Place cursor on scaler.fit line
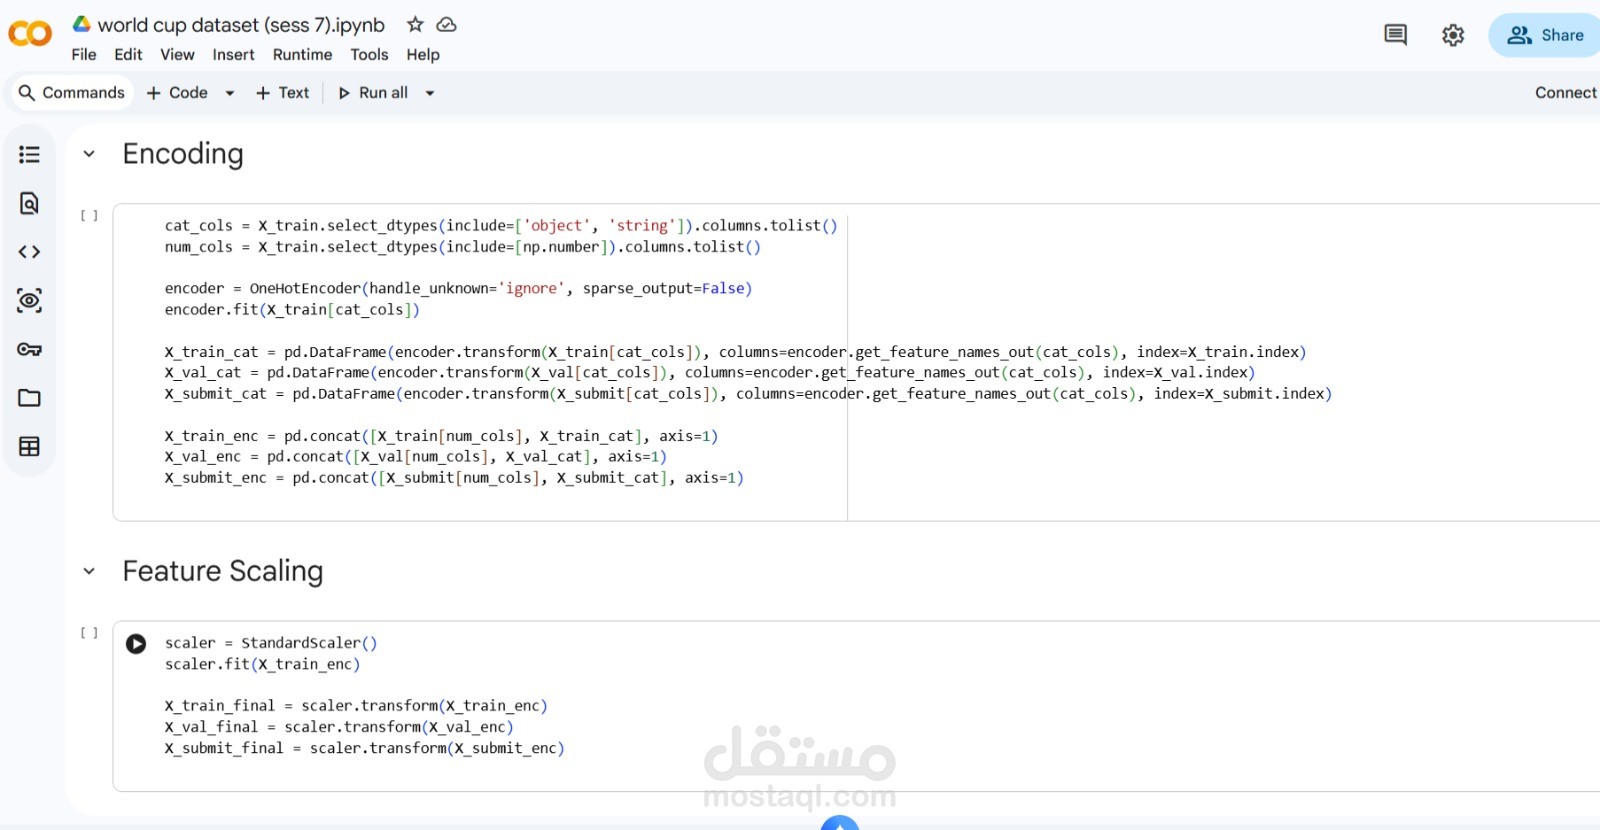The width and height of the screenshot is (1600, 830). coord(262,664)
